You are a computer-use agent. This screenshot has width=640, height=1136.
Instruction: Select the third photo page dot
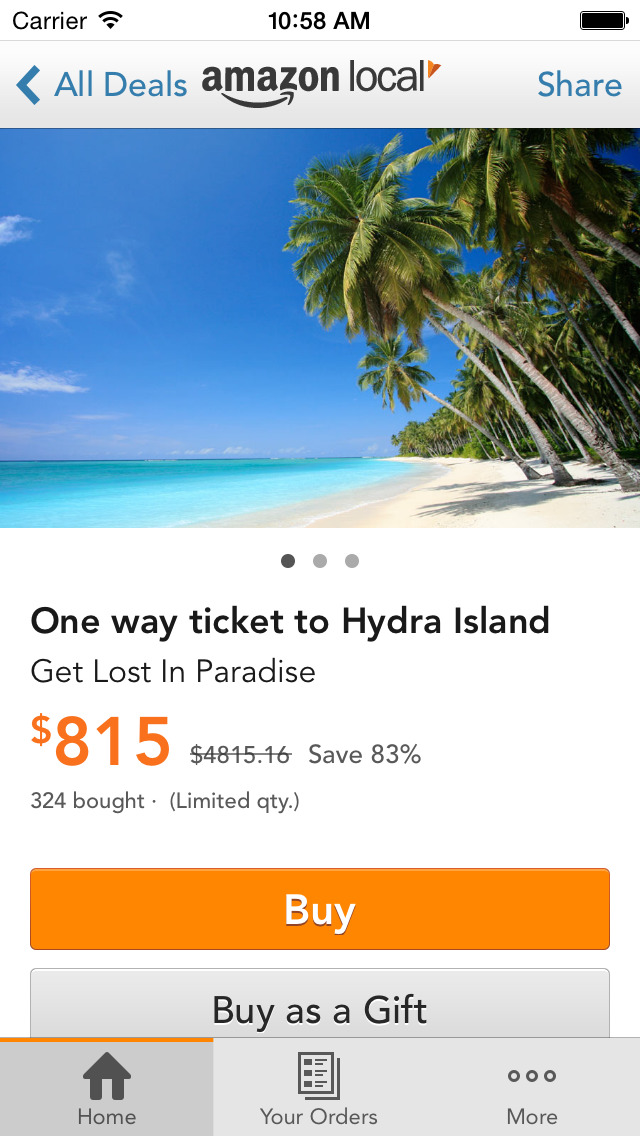click(x=352, y=561)
